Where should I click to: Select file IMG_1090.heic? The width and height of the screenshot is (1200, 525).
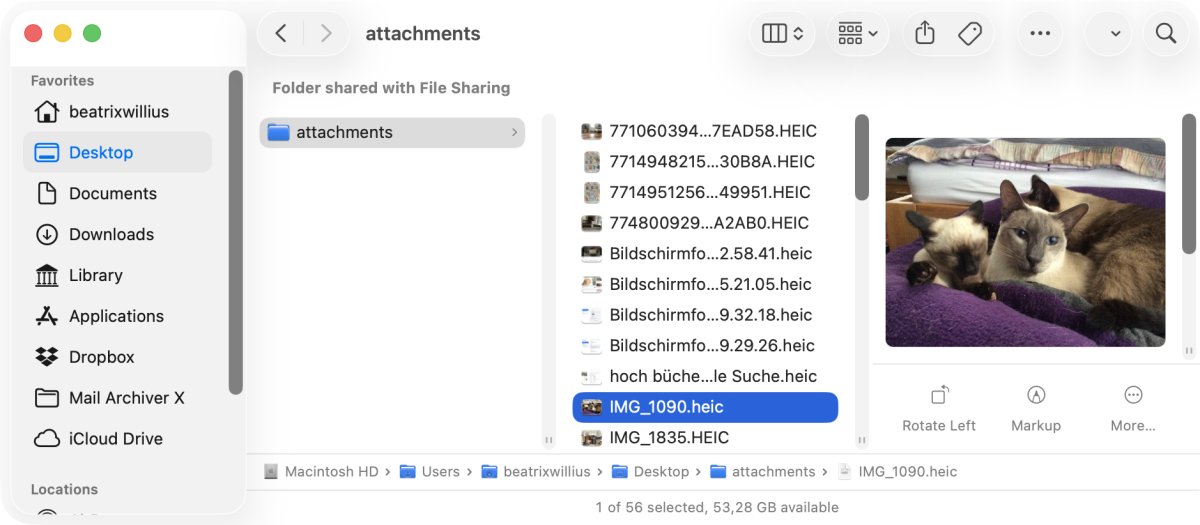pos(705,407)
